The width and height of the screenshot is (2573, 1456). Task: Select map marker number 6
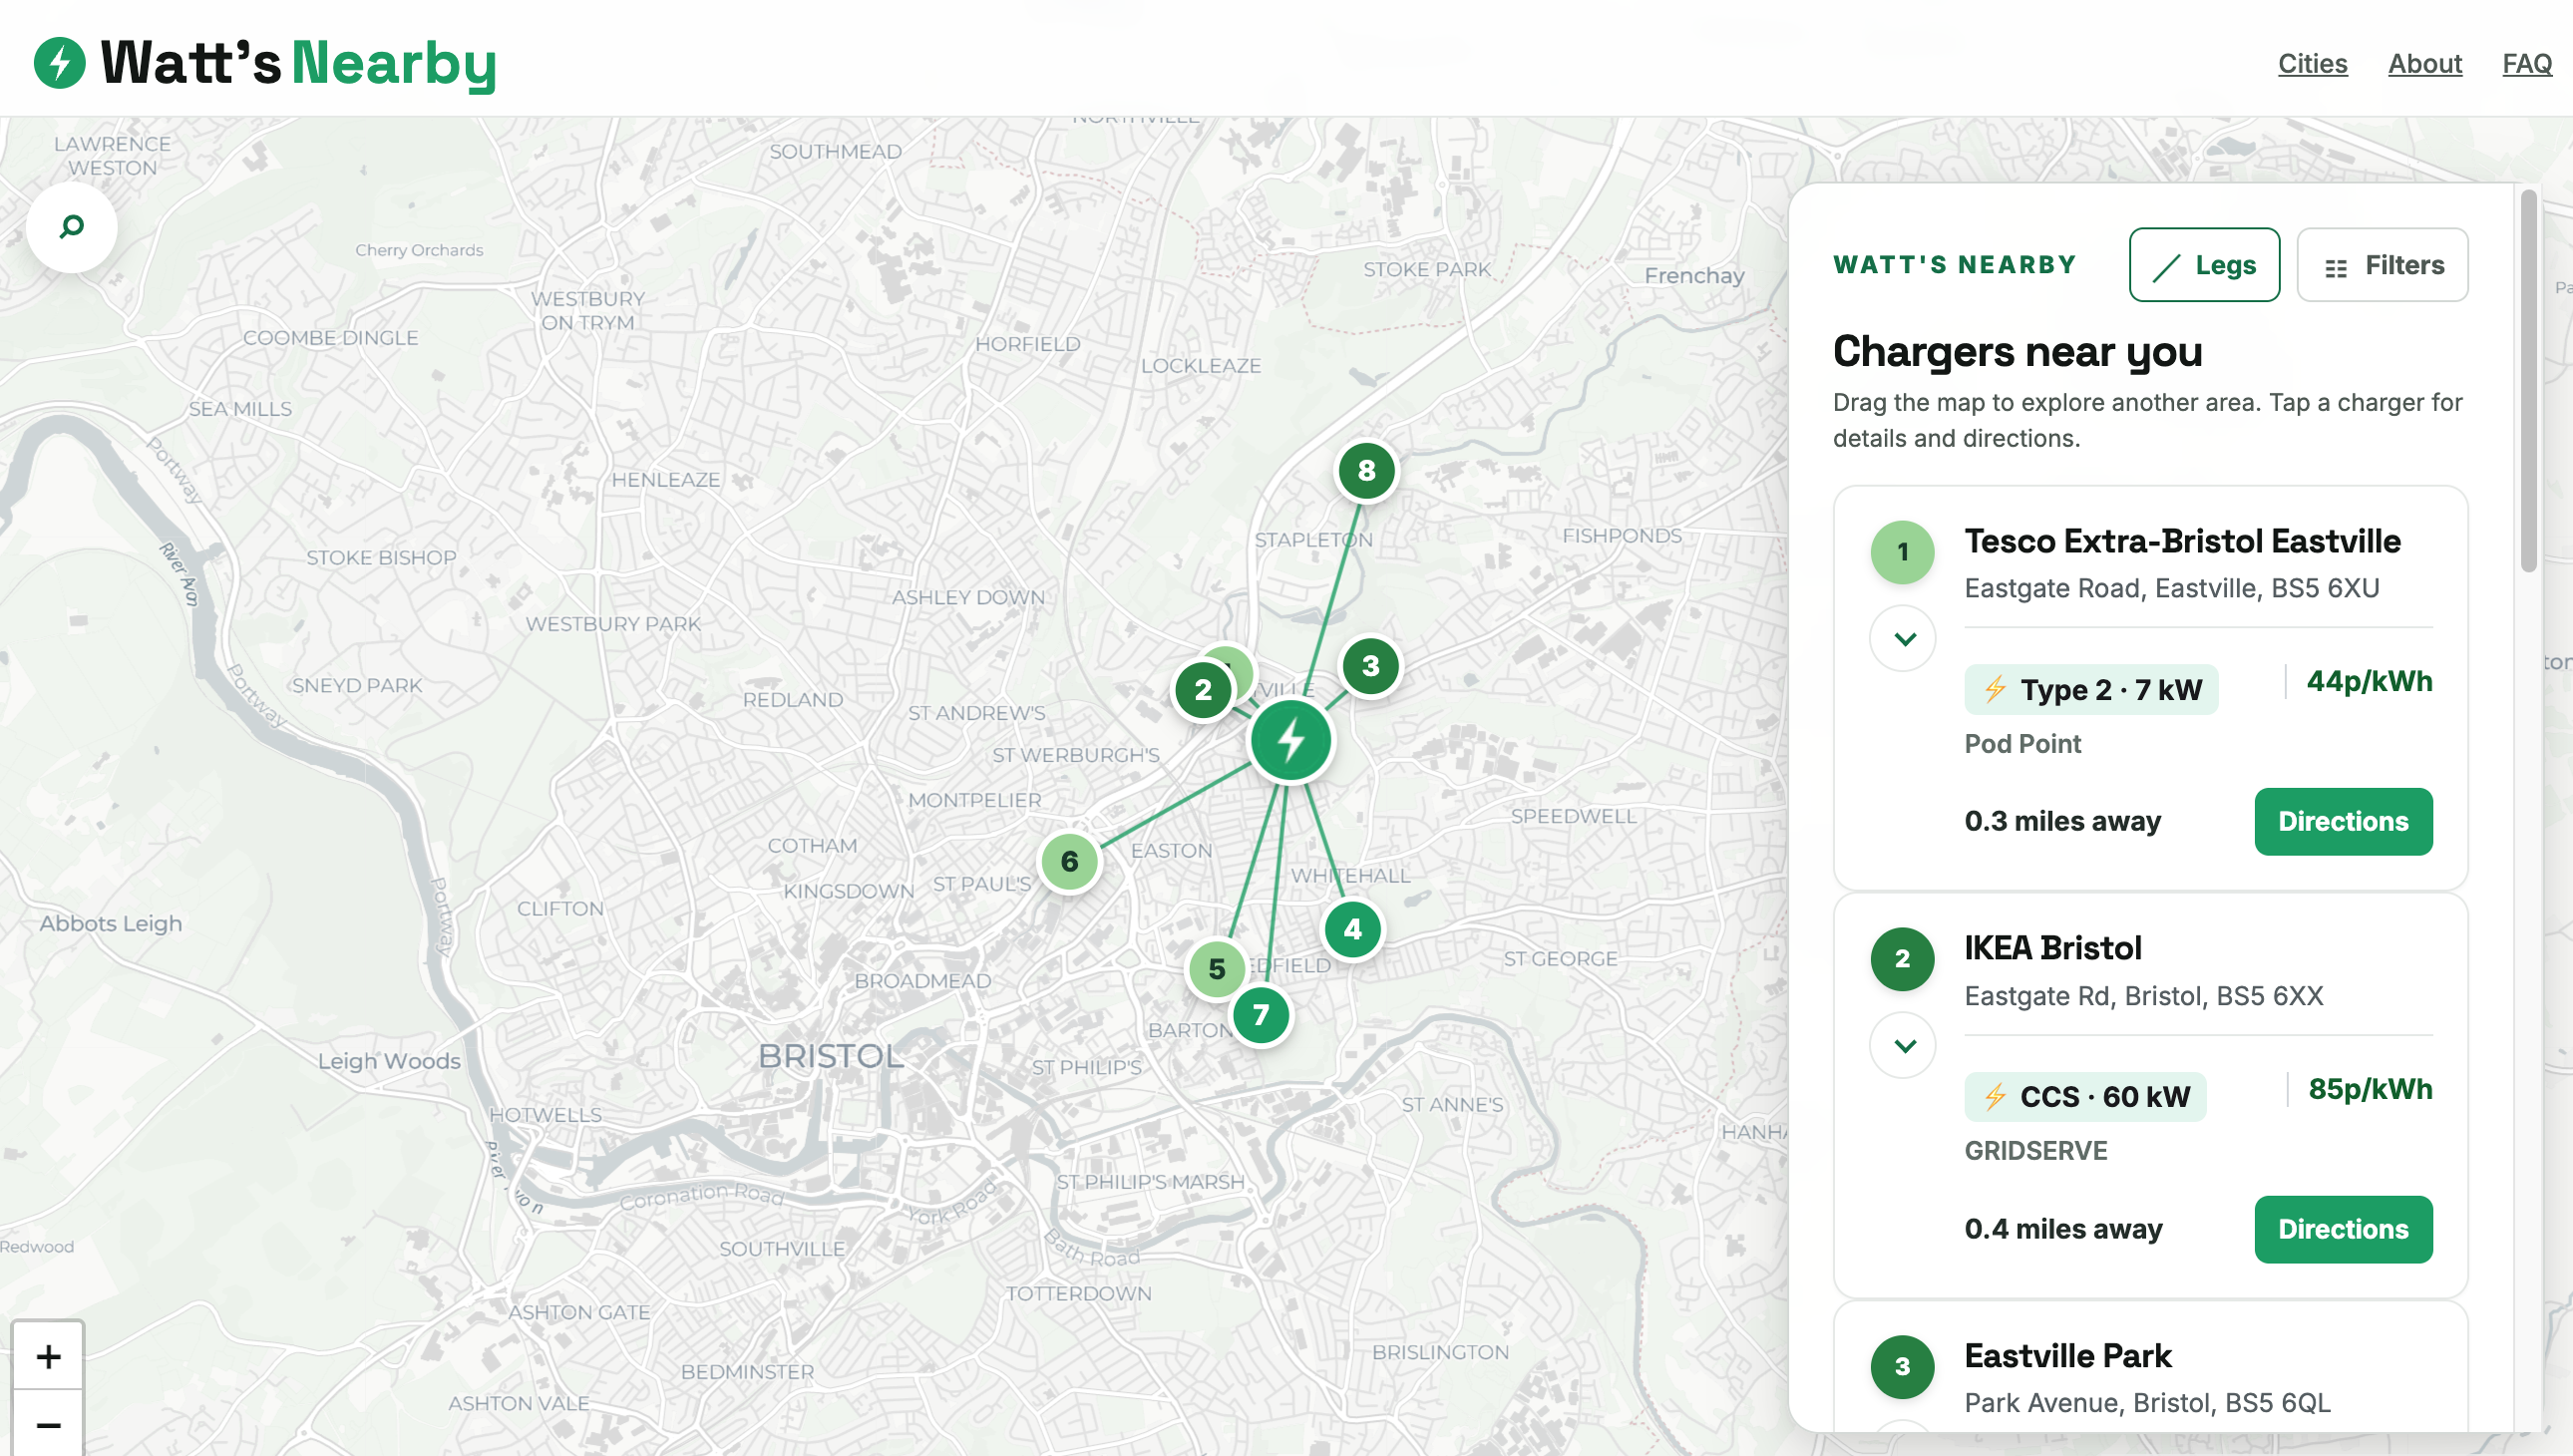click(1069, 861)
